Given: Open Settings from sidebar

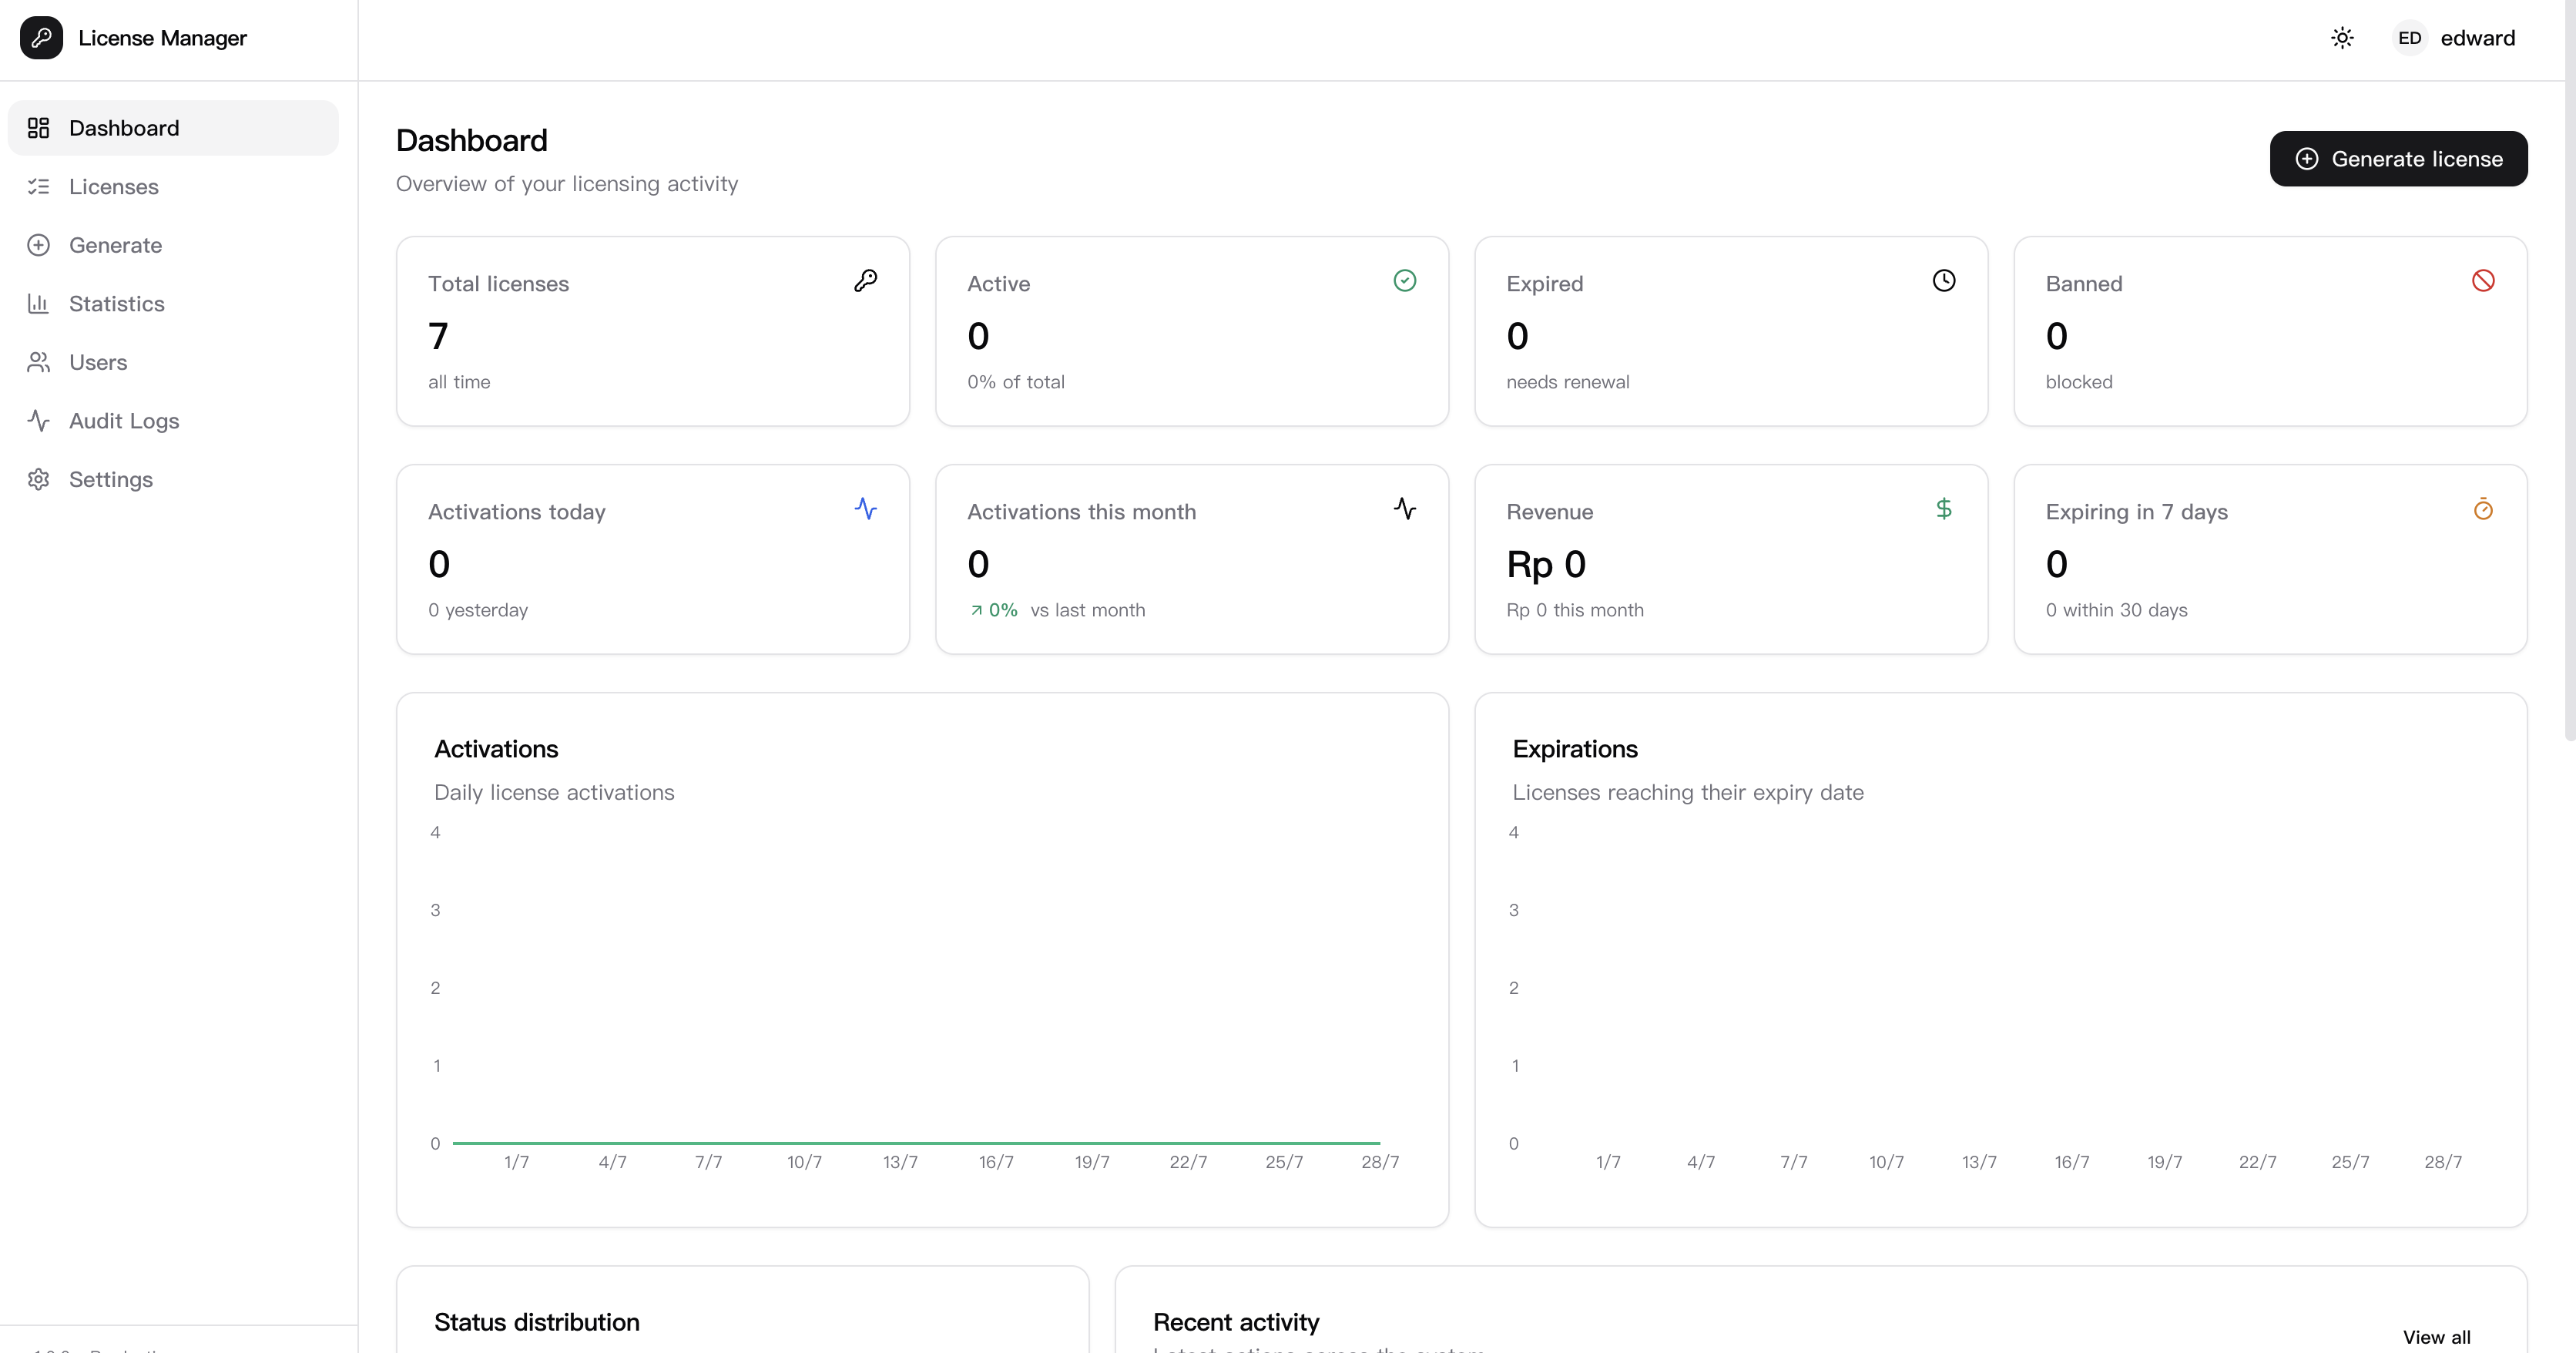Looking at the screenshot, I should [x=173, y=479].
